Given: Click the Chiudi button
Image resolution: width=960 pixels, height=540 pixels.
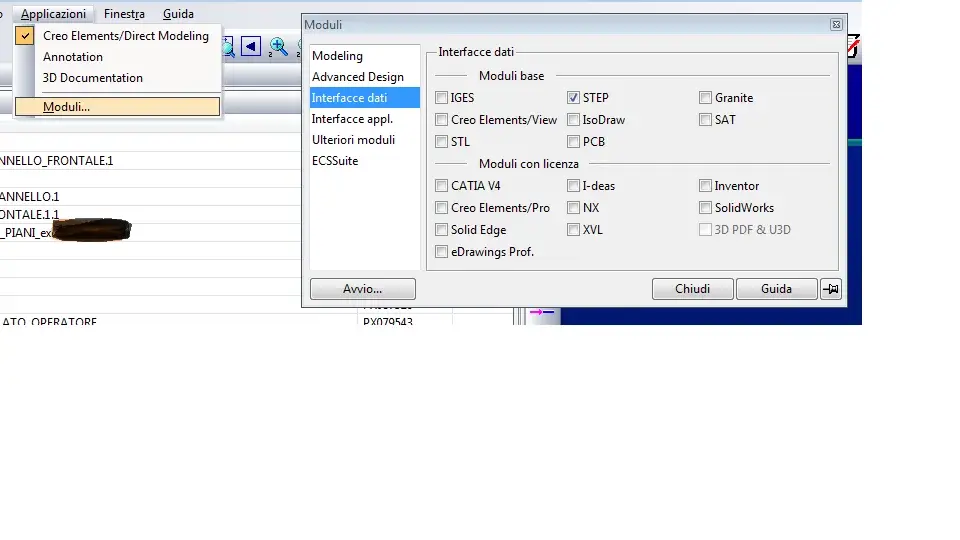Looking at the screenshot, I should click(692, 289).
